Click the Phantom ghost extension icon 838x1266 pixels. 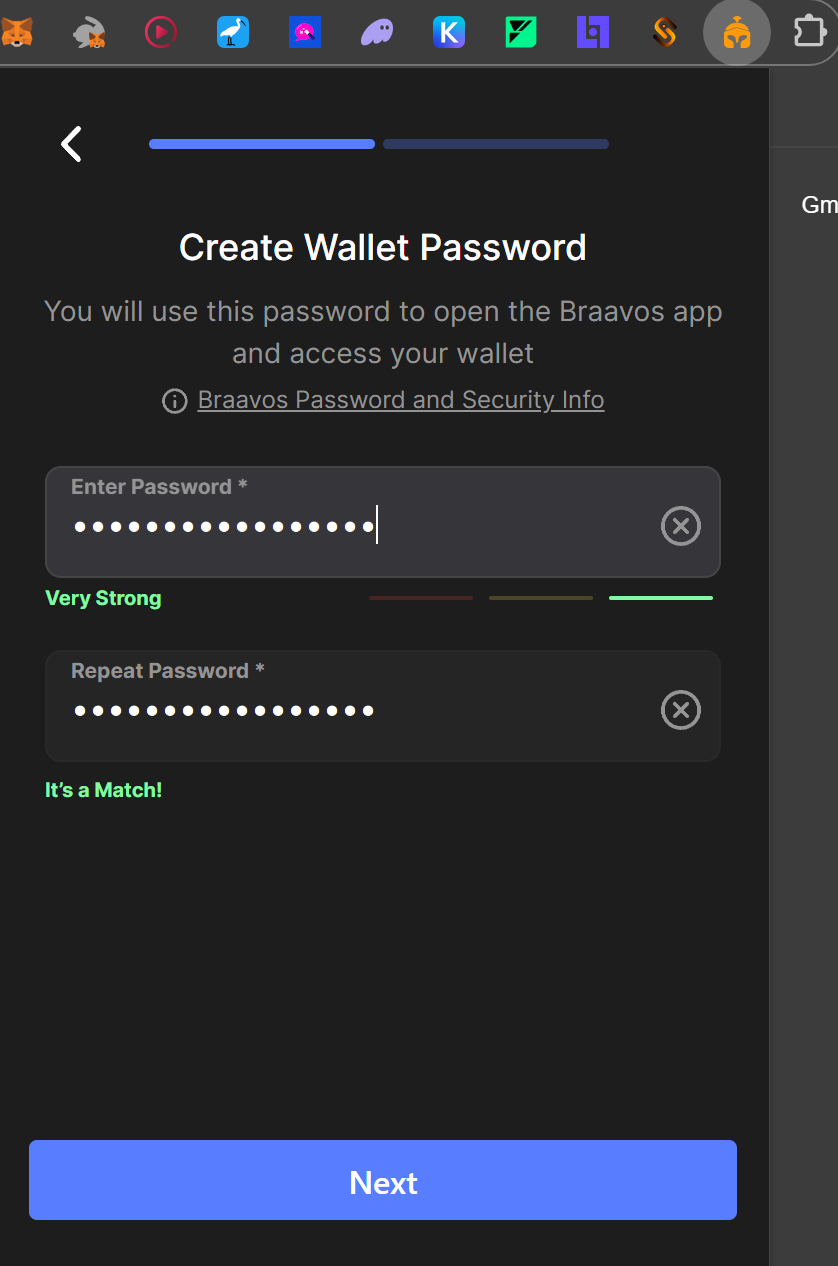pos(377,31)
